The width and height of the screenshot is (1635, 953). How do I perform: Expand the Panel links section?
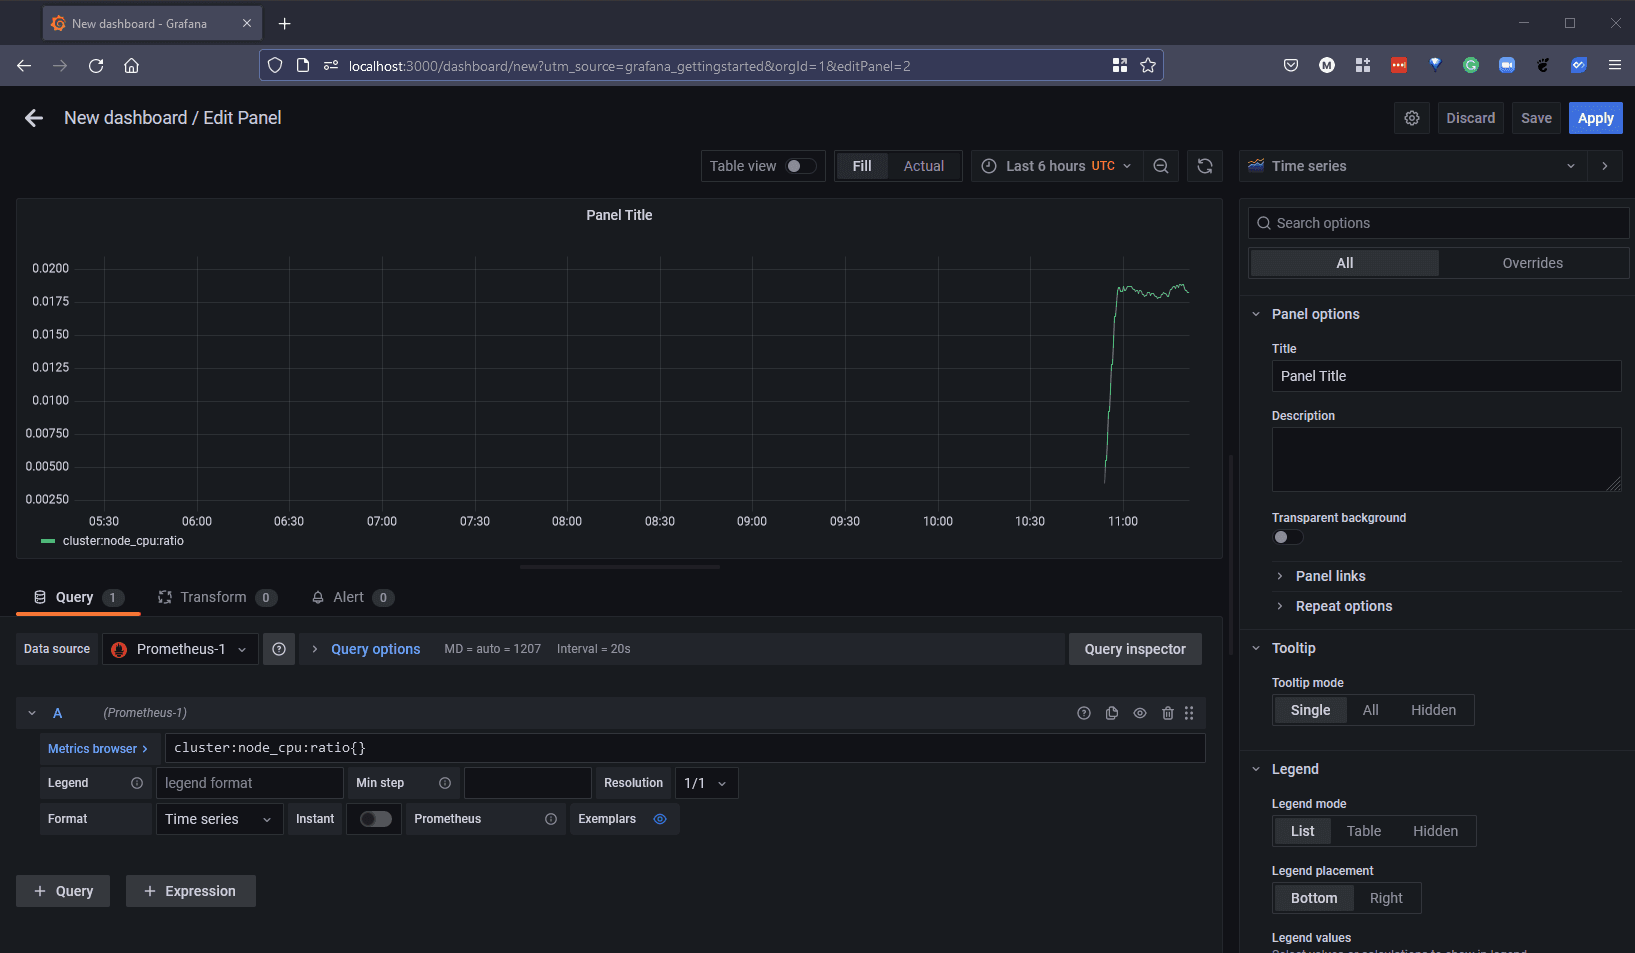pyautogui.click(x=1330, y=576)
